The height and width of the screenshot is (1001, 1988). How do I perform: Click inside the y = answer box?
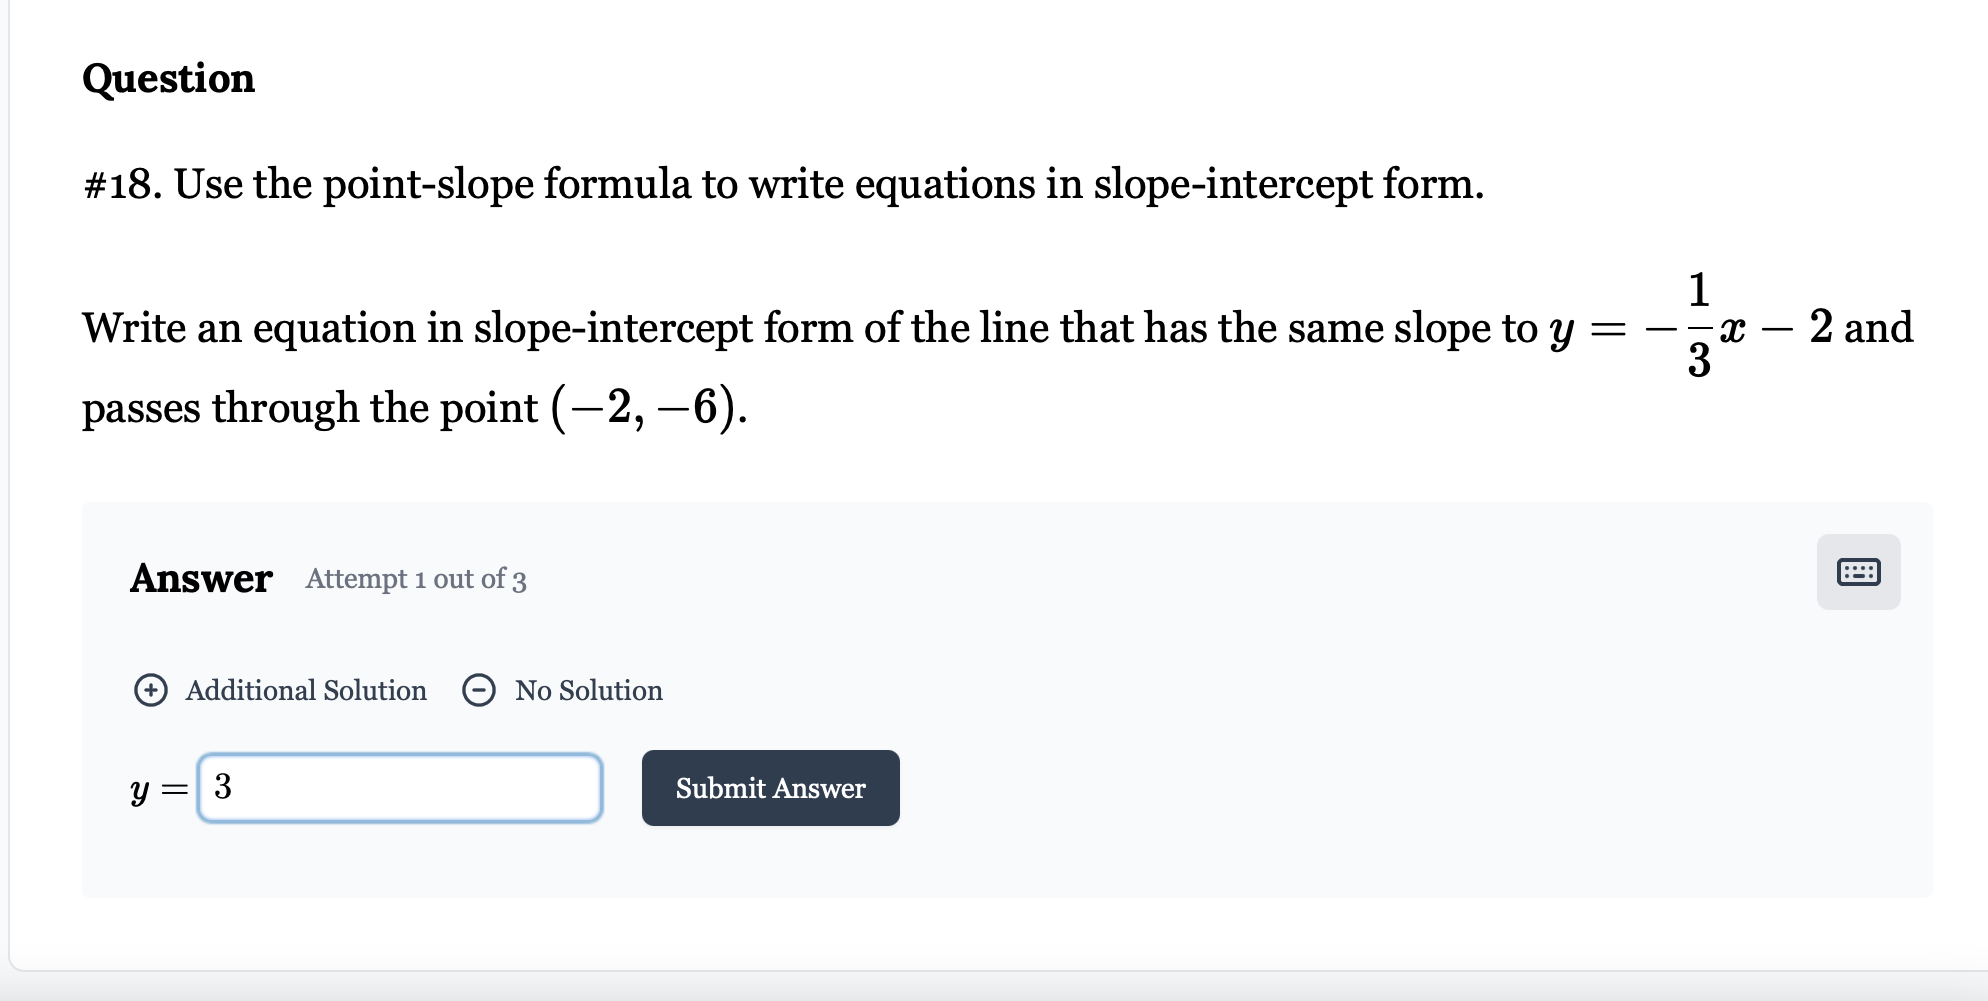tap(400, 788)
